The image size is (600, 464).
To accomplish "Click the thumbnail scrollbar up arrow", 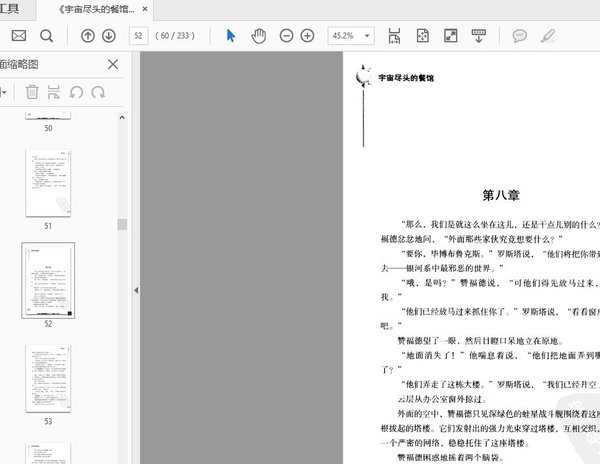I will [x=122, y=117].
